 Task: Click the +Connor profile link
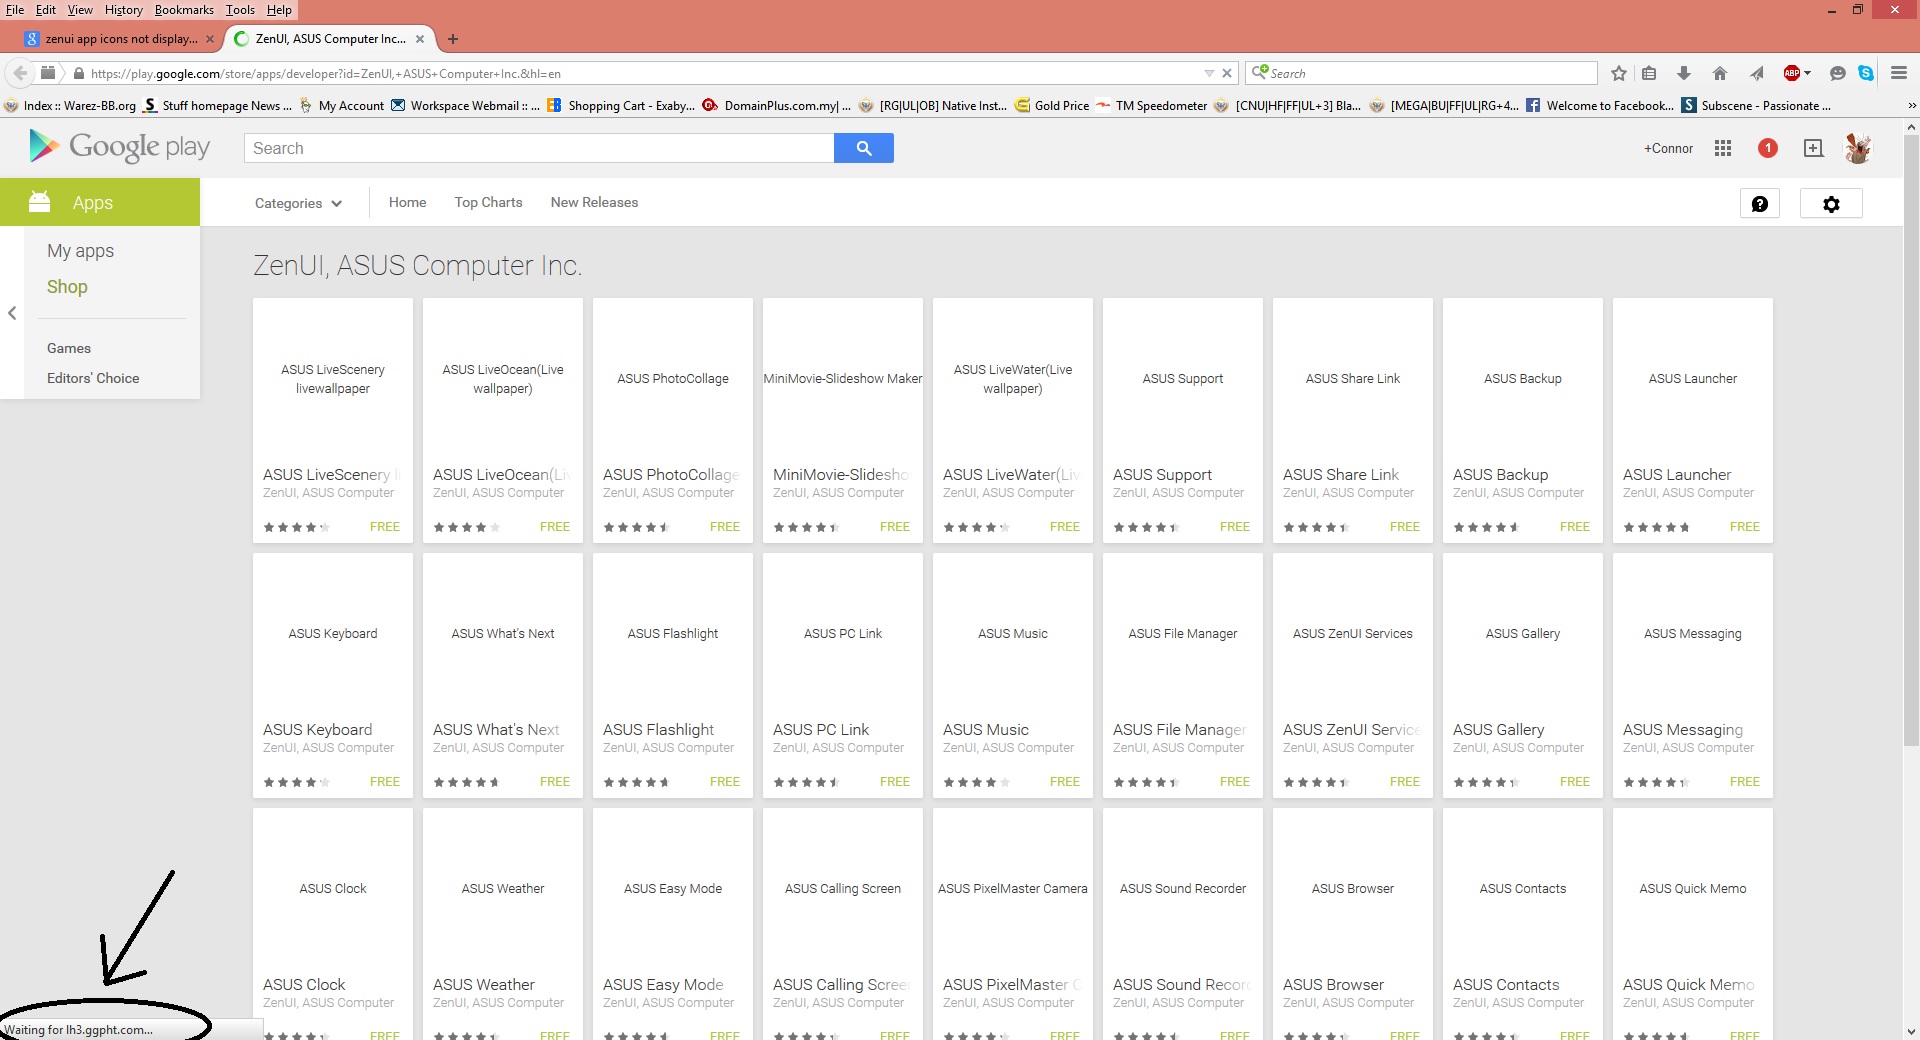pyautogui.click(x=1668, y=148)
